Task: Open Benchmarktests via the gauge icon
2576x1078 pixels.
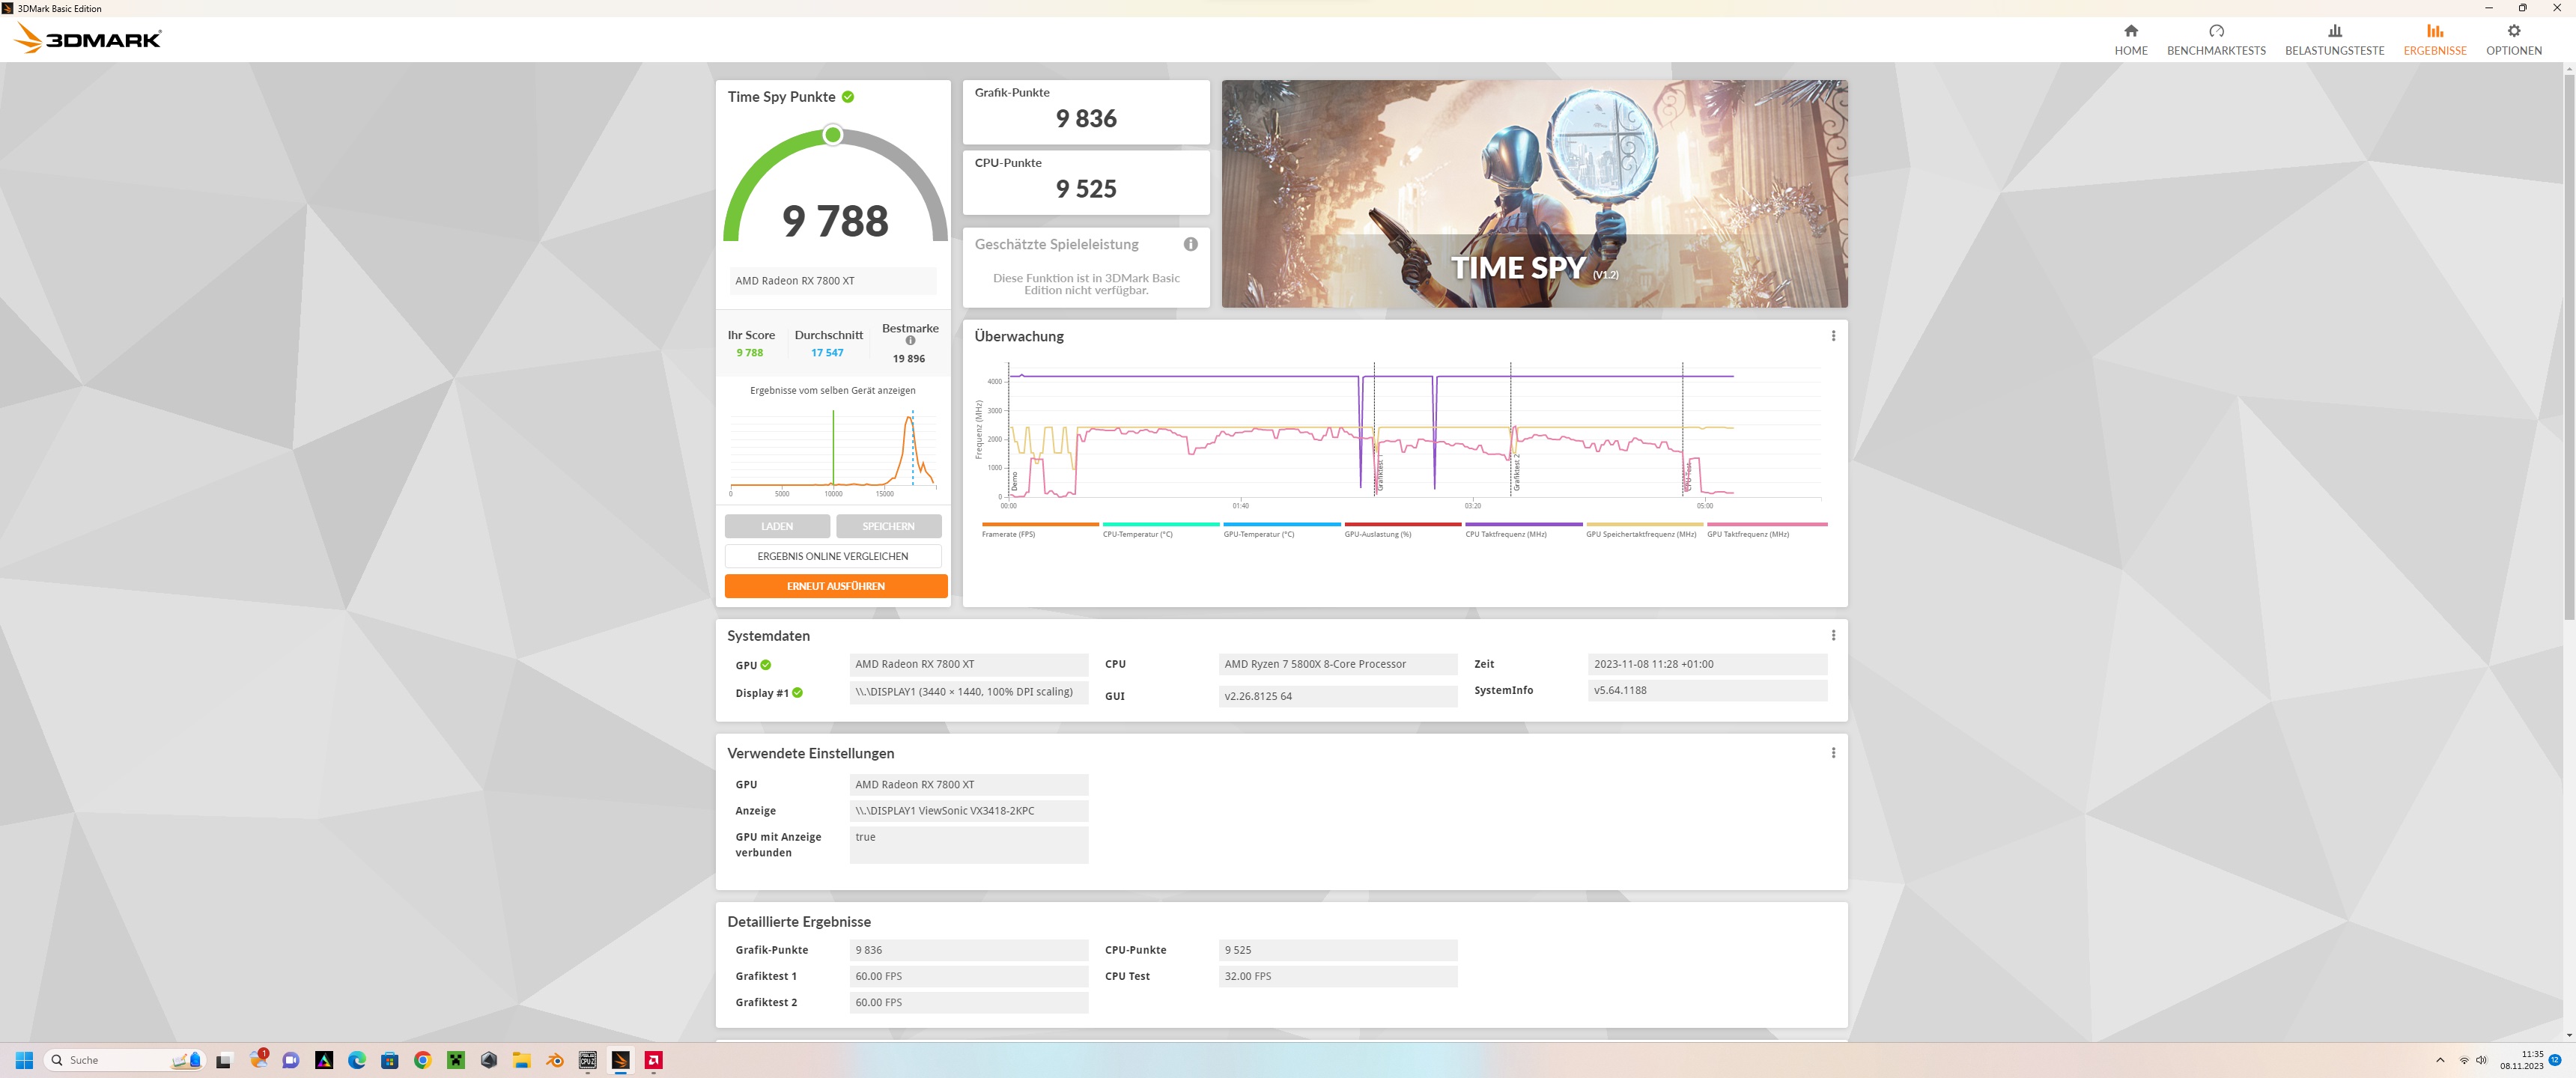Action: tap(2216, 31)
